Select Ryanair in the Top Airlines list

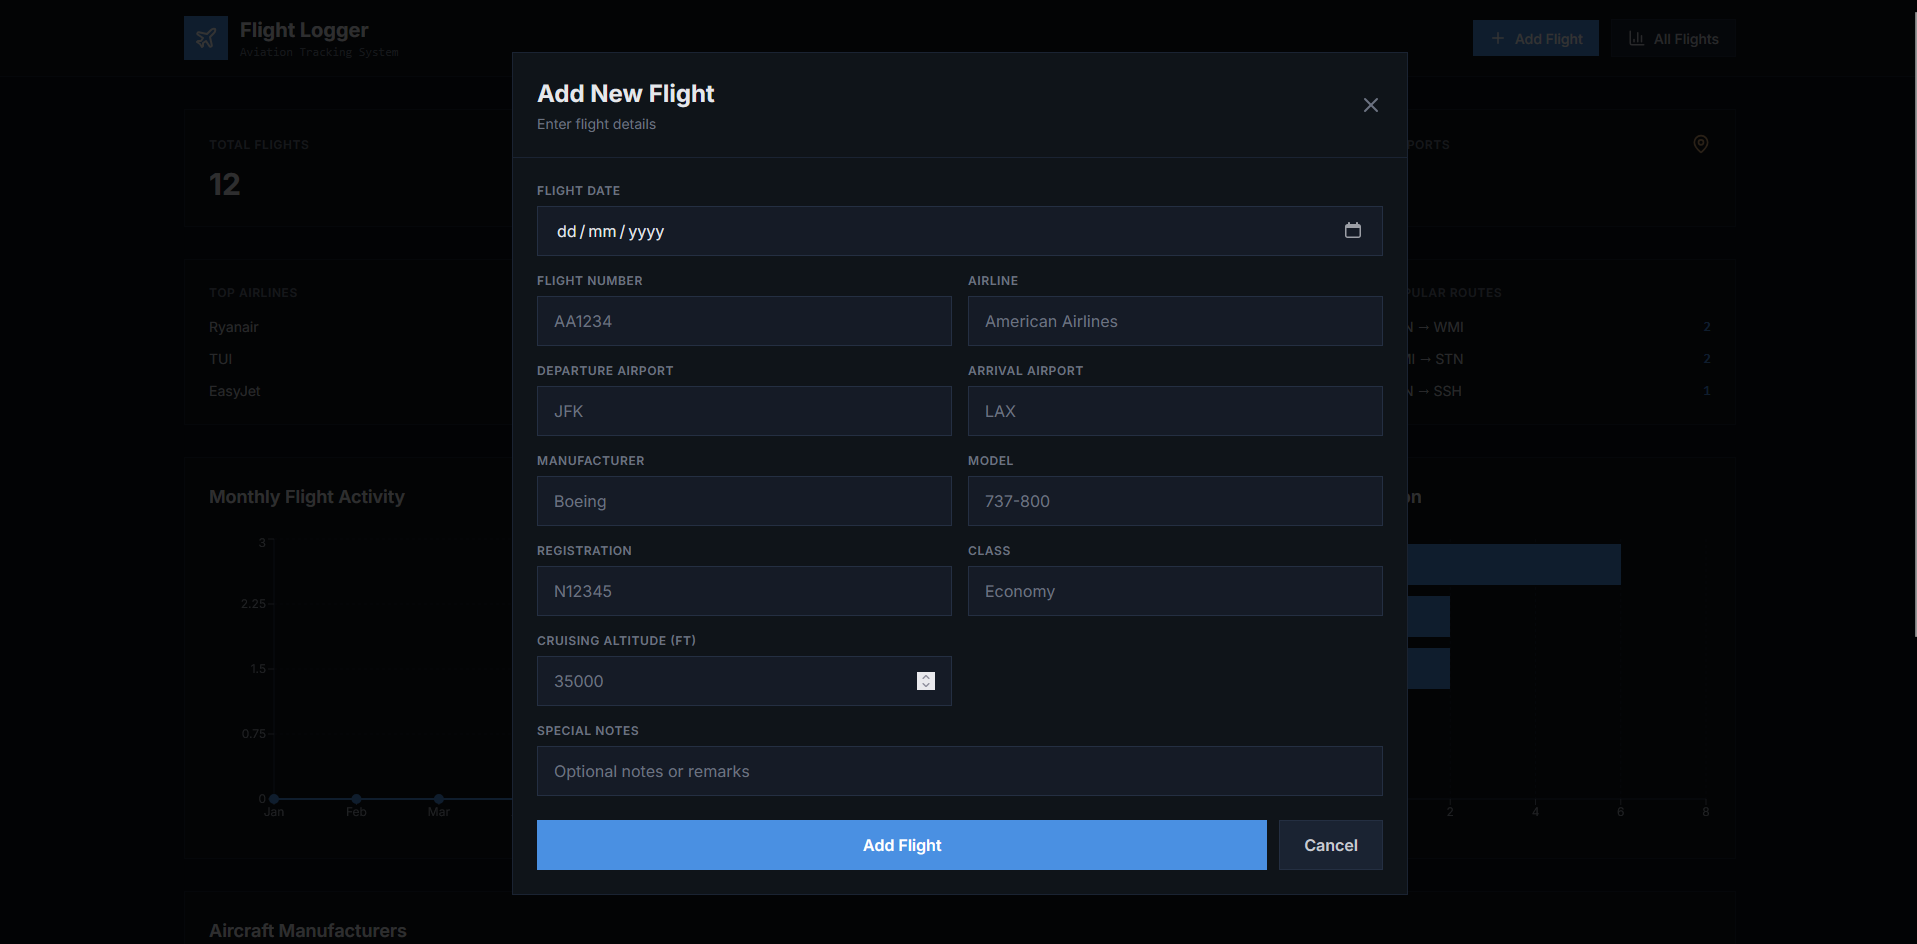(233, 327)
